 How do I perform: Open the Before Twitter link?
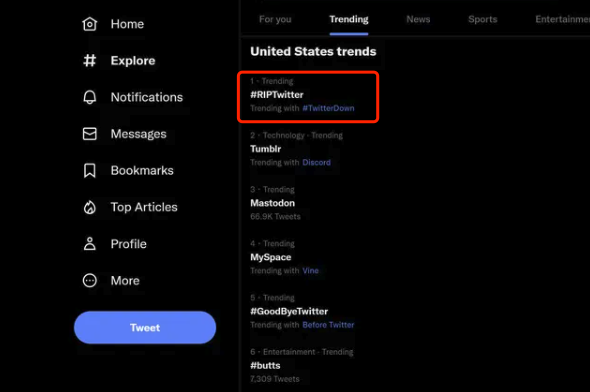328,325
